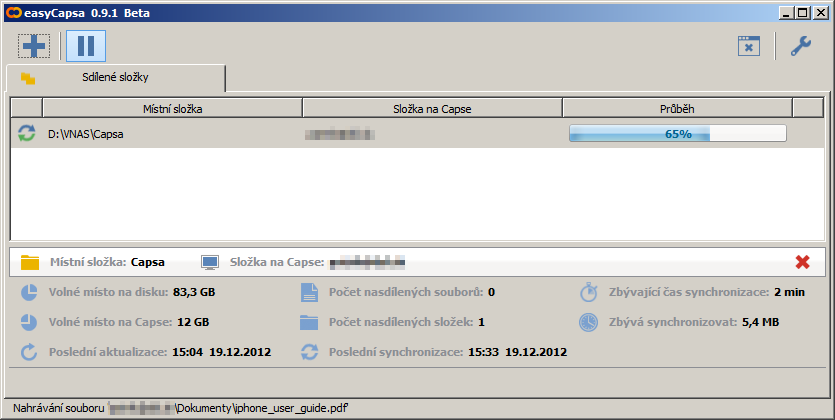Click the shared files document icon
Screen dimensions: 835x420
pyautogui.click(x=309, y=293)
